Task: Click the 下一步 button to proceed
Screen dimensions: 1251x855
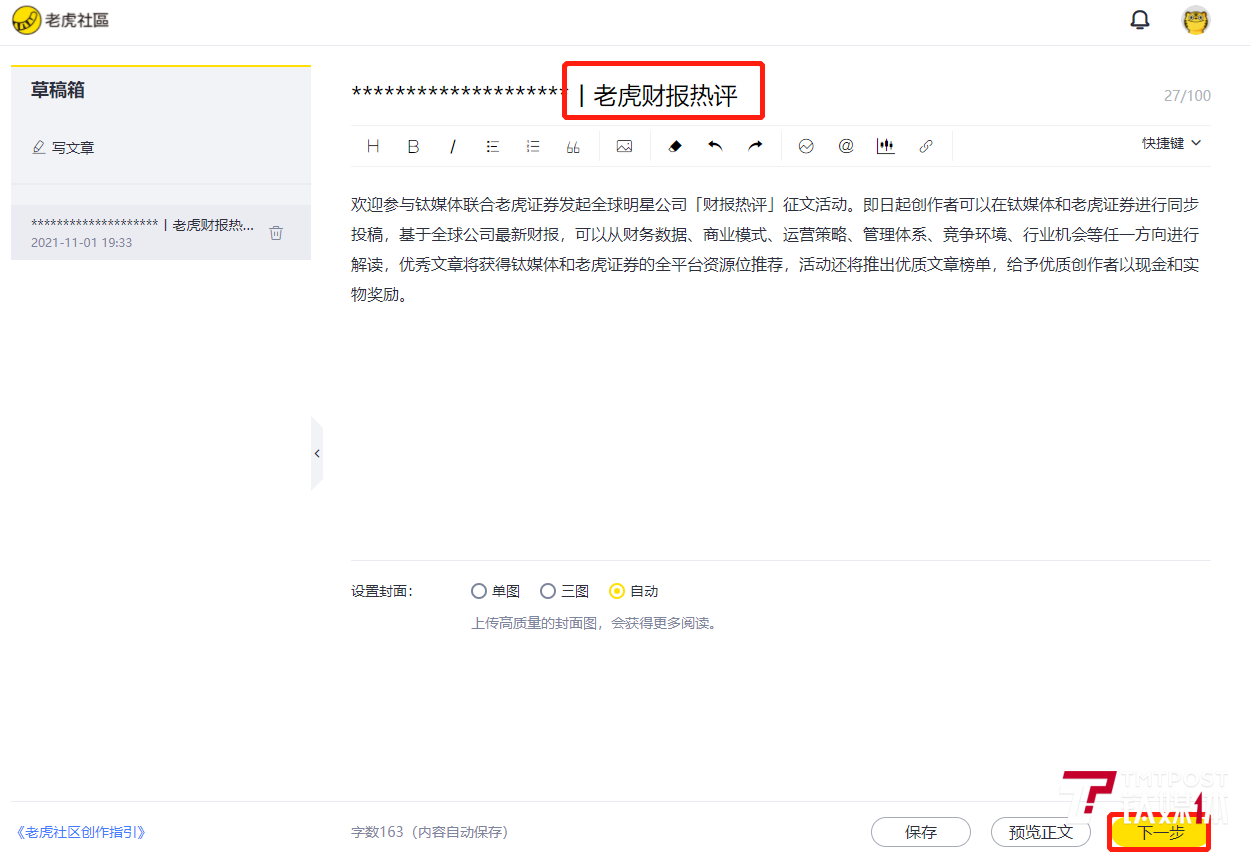Action: tap(1158, 831)
